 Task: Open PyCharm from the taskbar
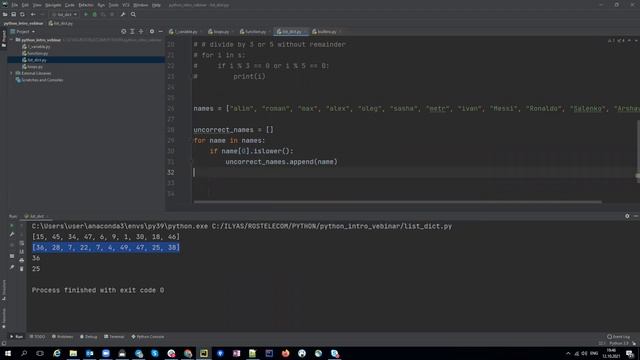click(x=204, y=353)
